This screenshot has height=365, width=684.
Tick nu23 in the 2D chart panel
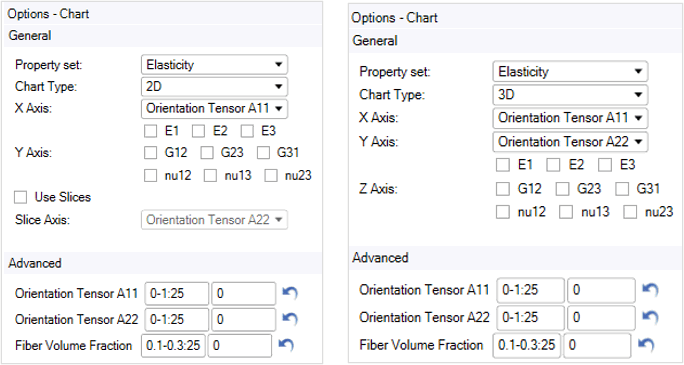(271, 175)
